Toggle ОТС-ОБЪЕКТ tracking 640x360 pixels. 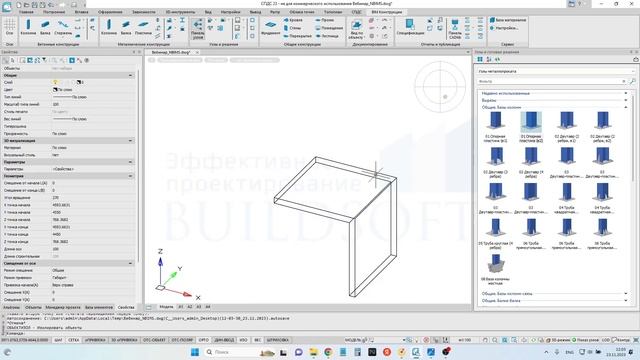point(155,340)
